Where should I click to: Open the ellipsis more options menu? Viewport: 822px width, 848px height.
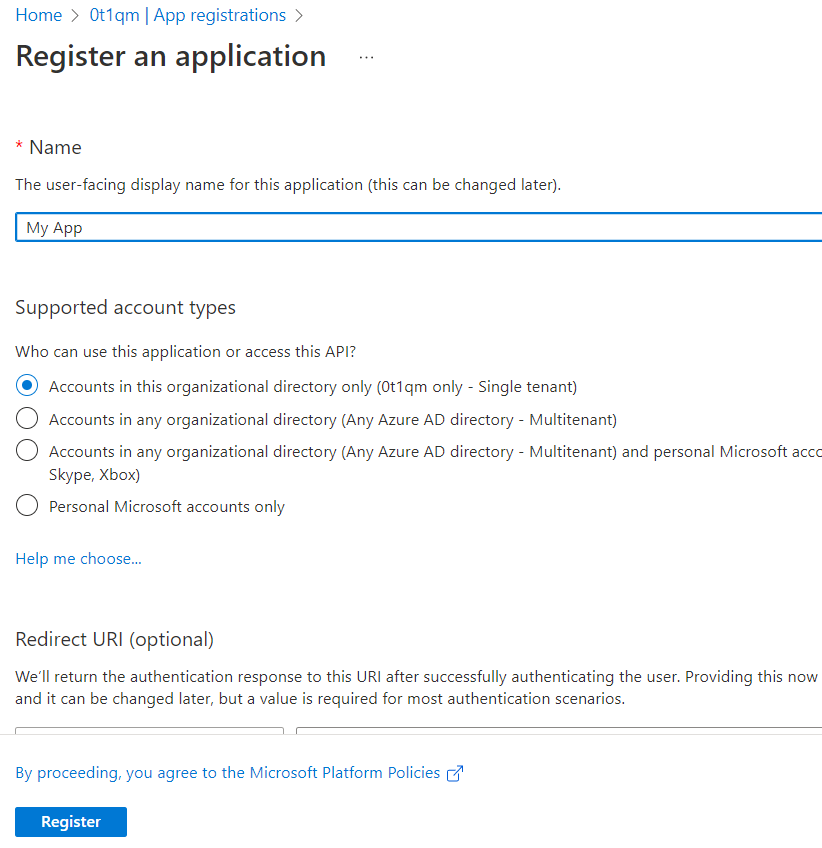366,58
